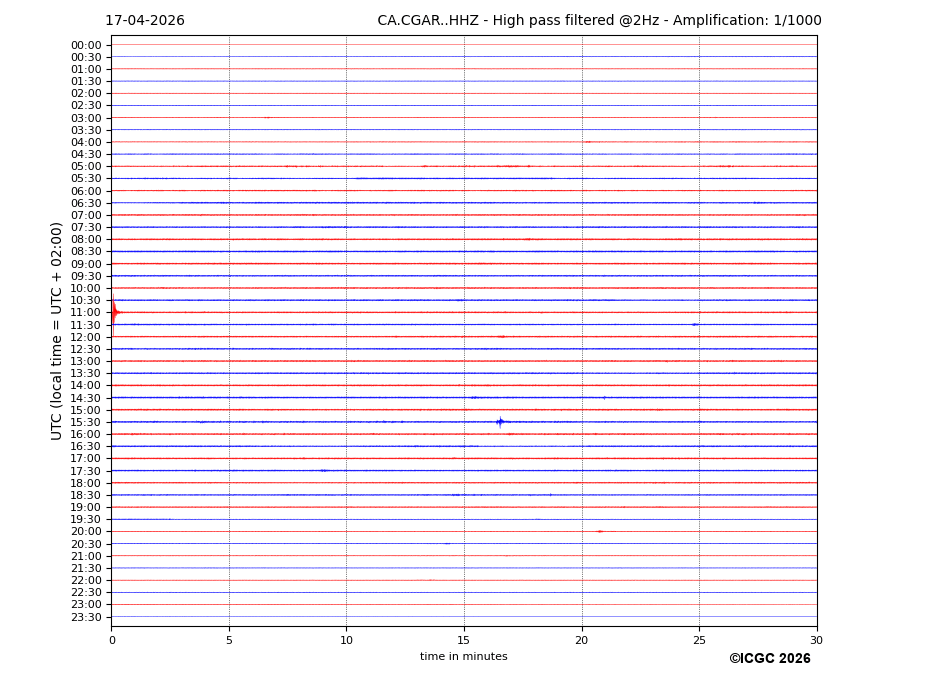Click the ©ICGC 2026 copyright text
The width and height of the screenshot is (927, 696).
tap(769, 658)
